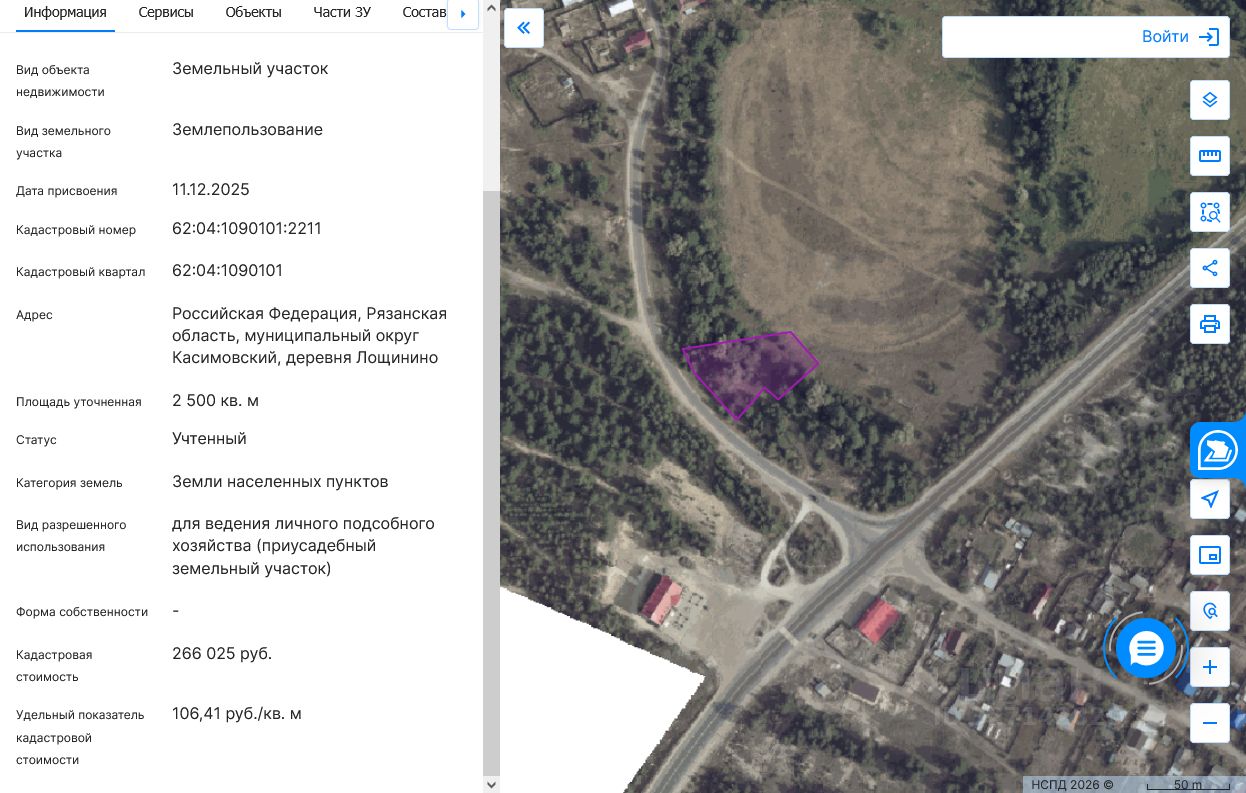Switch to the Информация tab
This screenshot has height=793, width=1246.
point(65,13)
